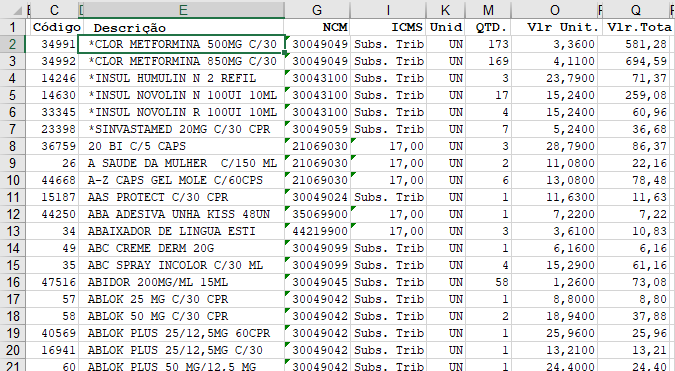The height and width of the screenshot is (371, 675).
Task: Select unit value cell '28,7900'
Action: pos(554,146)
